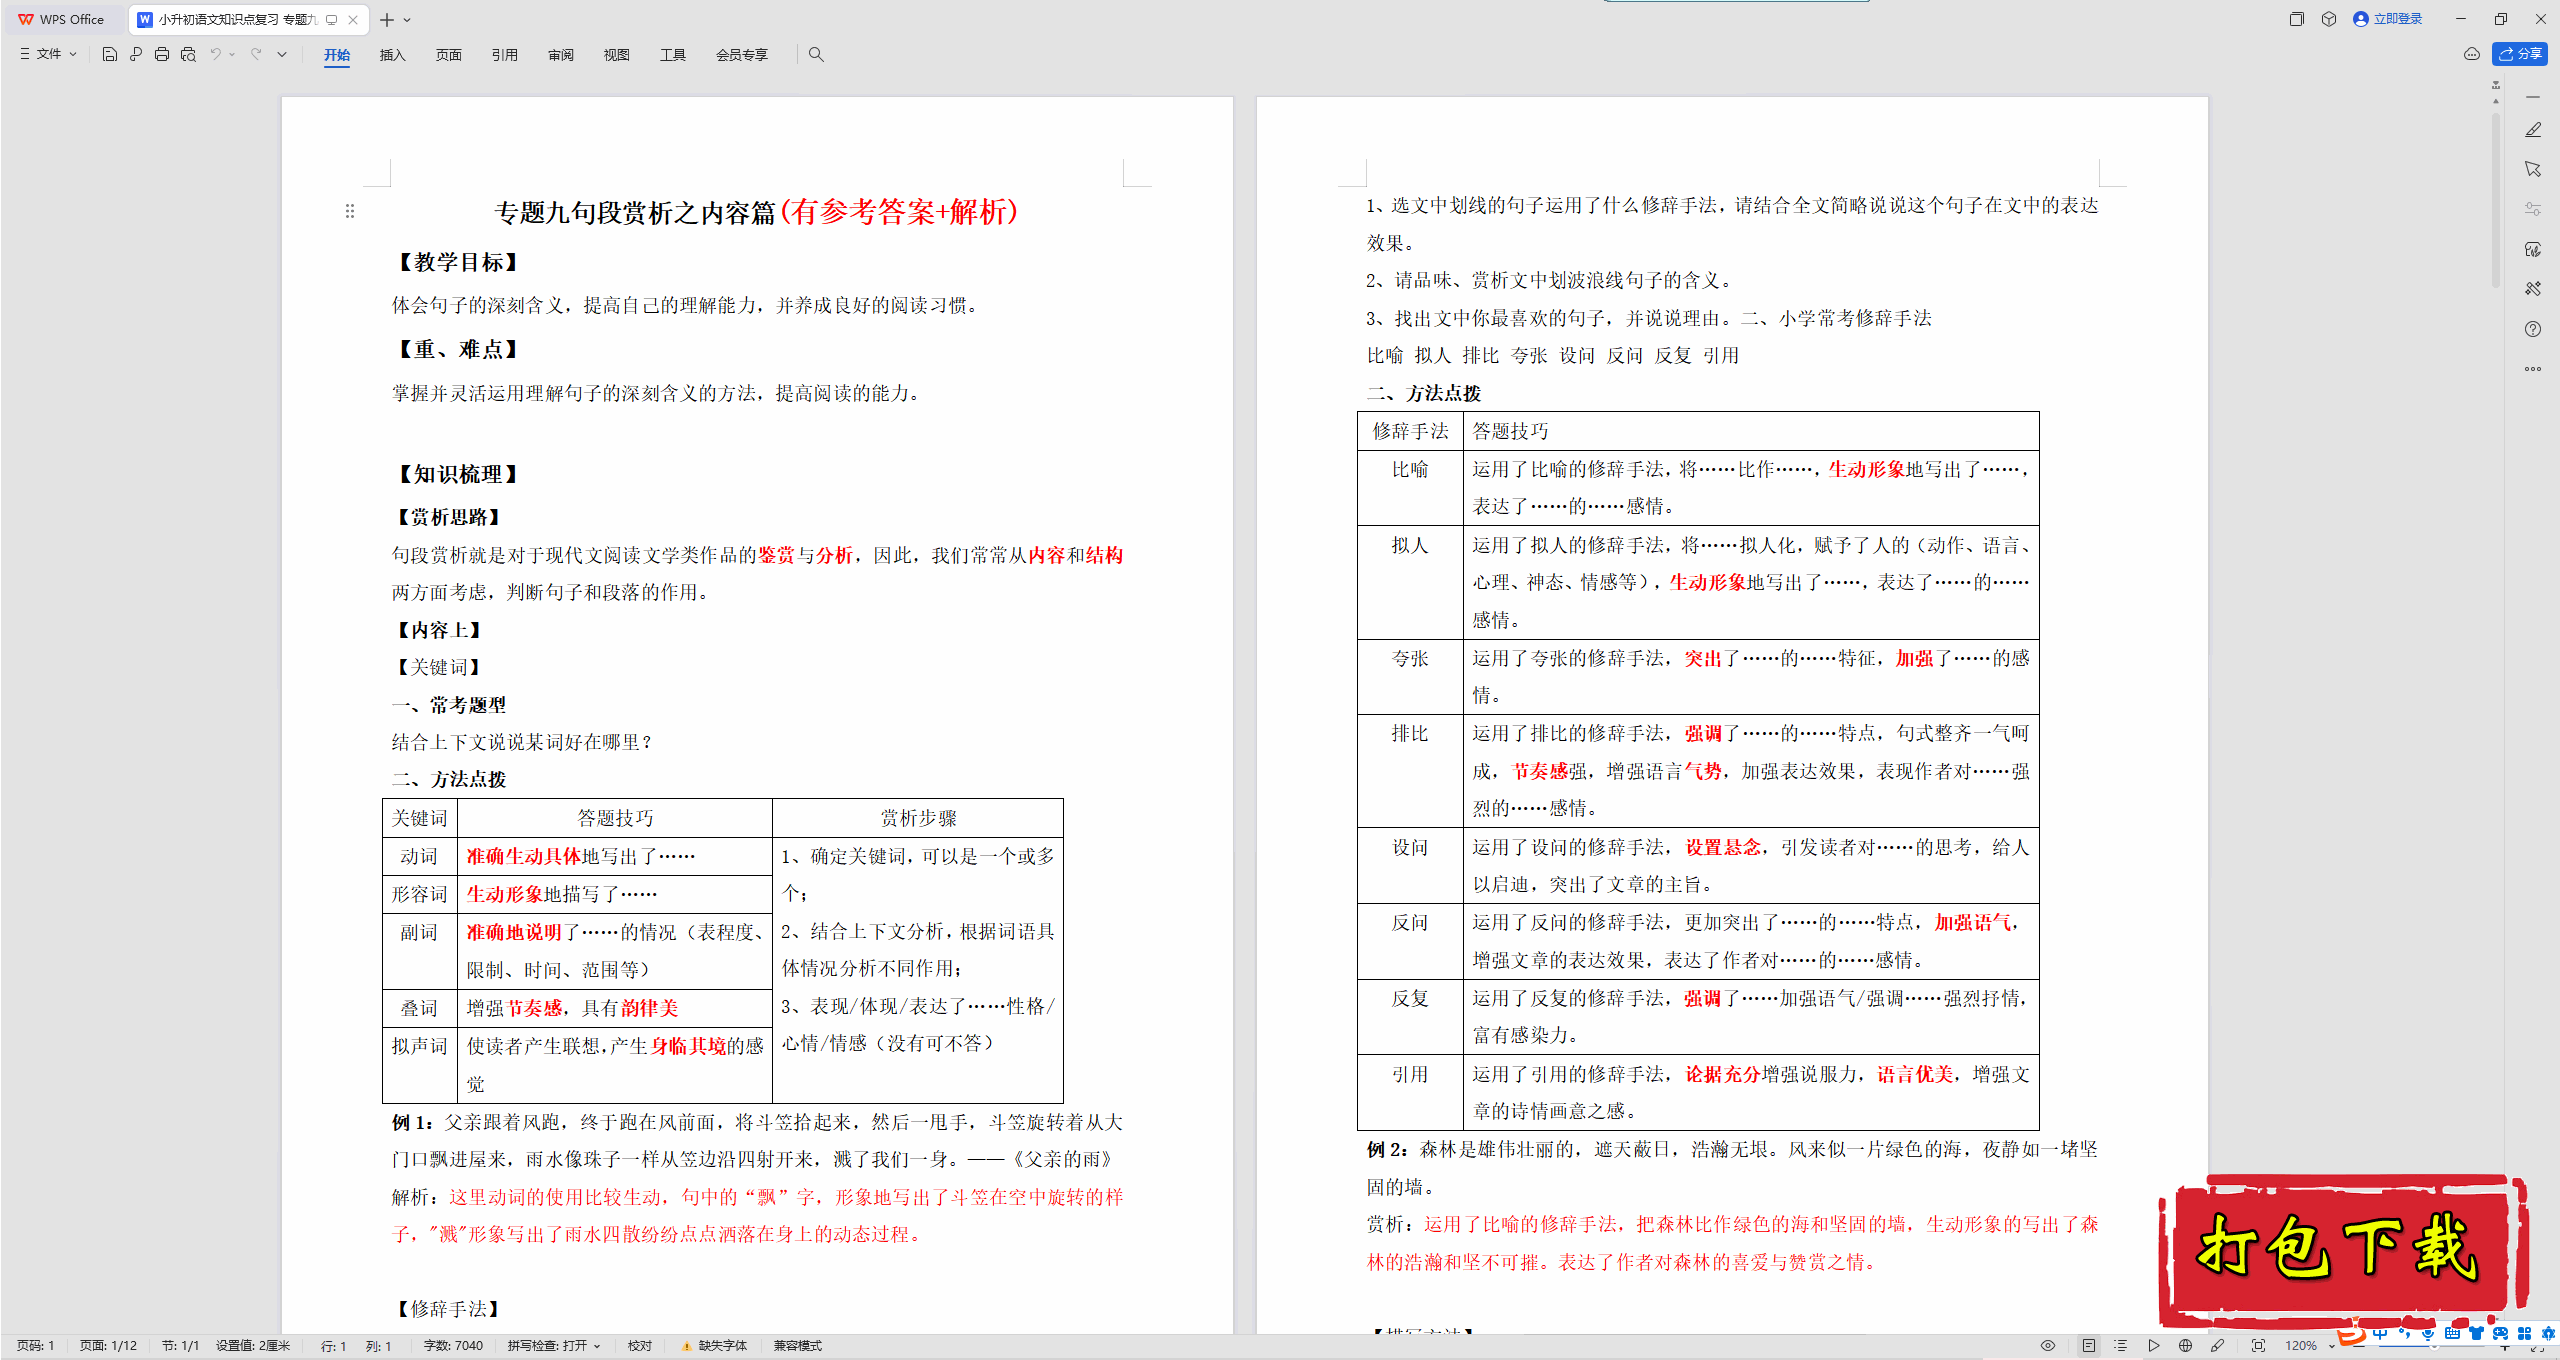The width and height of the screenshot is (2560, 1360).
Task: Click the help question-mark icon in sidebar
Action: pyautogui.click(x=2533, y=329)
